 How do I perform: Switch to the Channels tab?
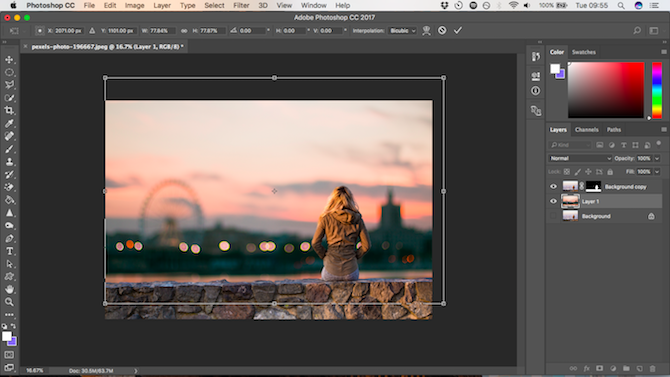(587, 130)
